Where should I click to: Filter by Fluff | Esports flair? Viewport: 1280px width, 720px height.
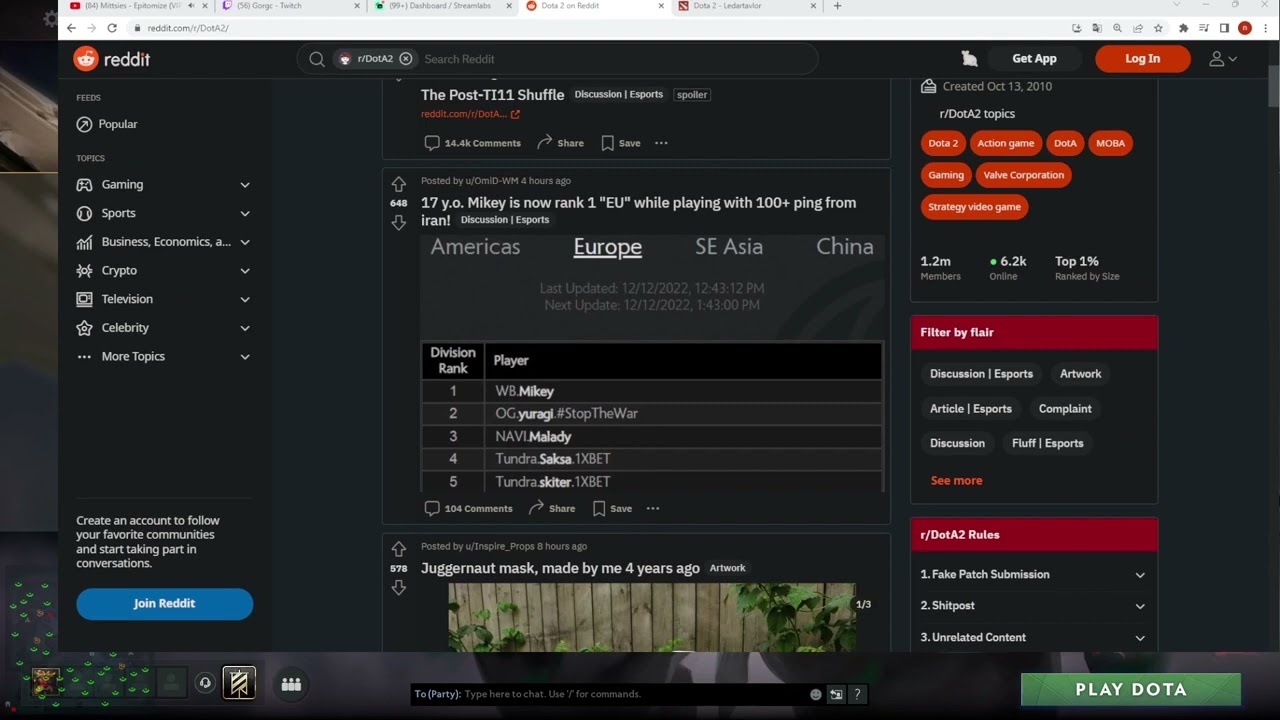click(1047, 443)
